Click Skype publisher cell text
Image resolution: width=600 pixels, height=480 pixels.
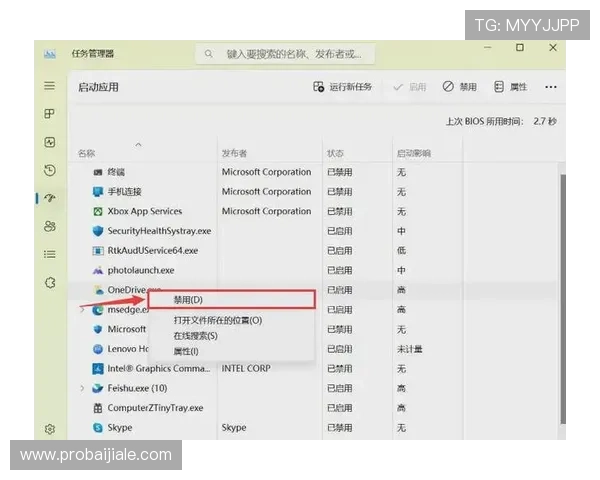point(234,428)
